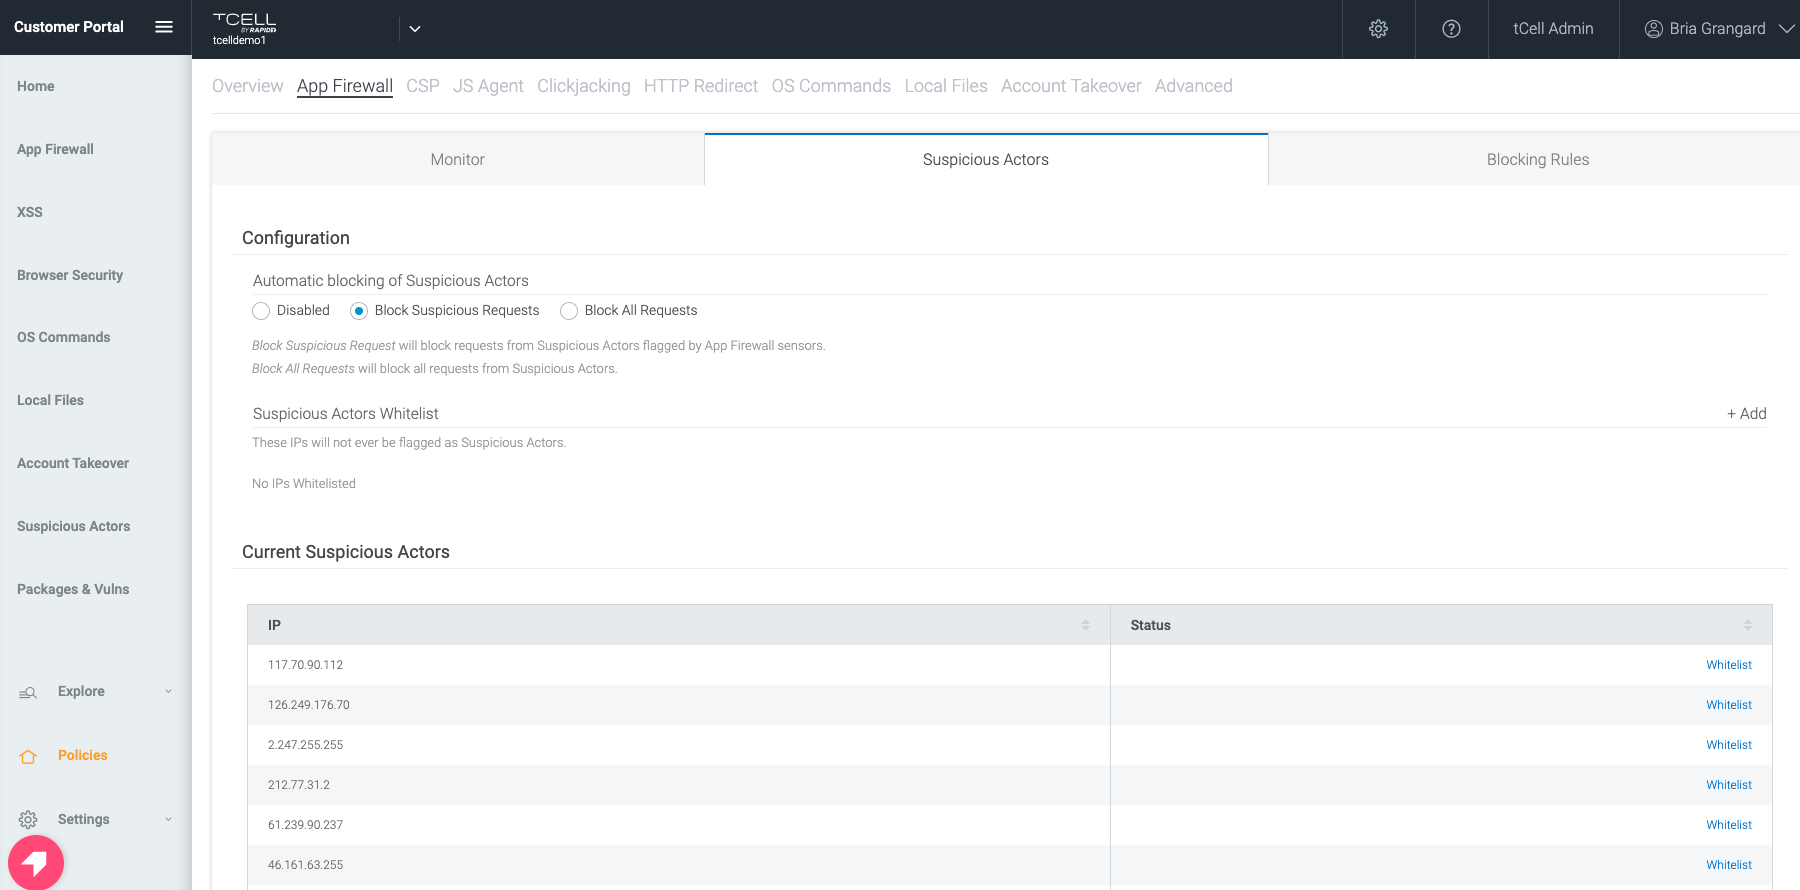The image size is (1800, 890).
Task: Click the user profile icon beside Bria Grangard
Action: 1653,29
